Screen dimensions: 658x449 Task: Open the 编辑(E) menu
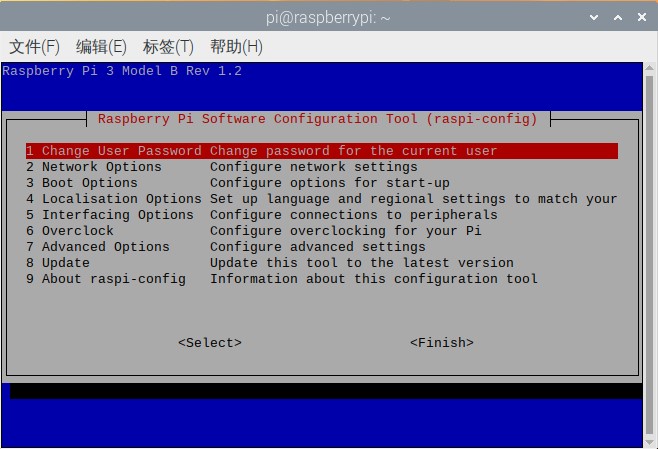101,47
